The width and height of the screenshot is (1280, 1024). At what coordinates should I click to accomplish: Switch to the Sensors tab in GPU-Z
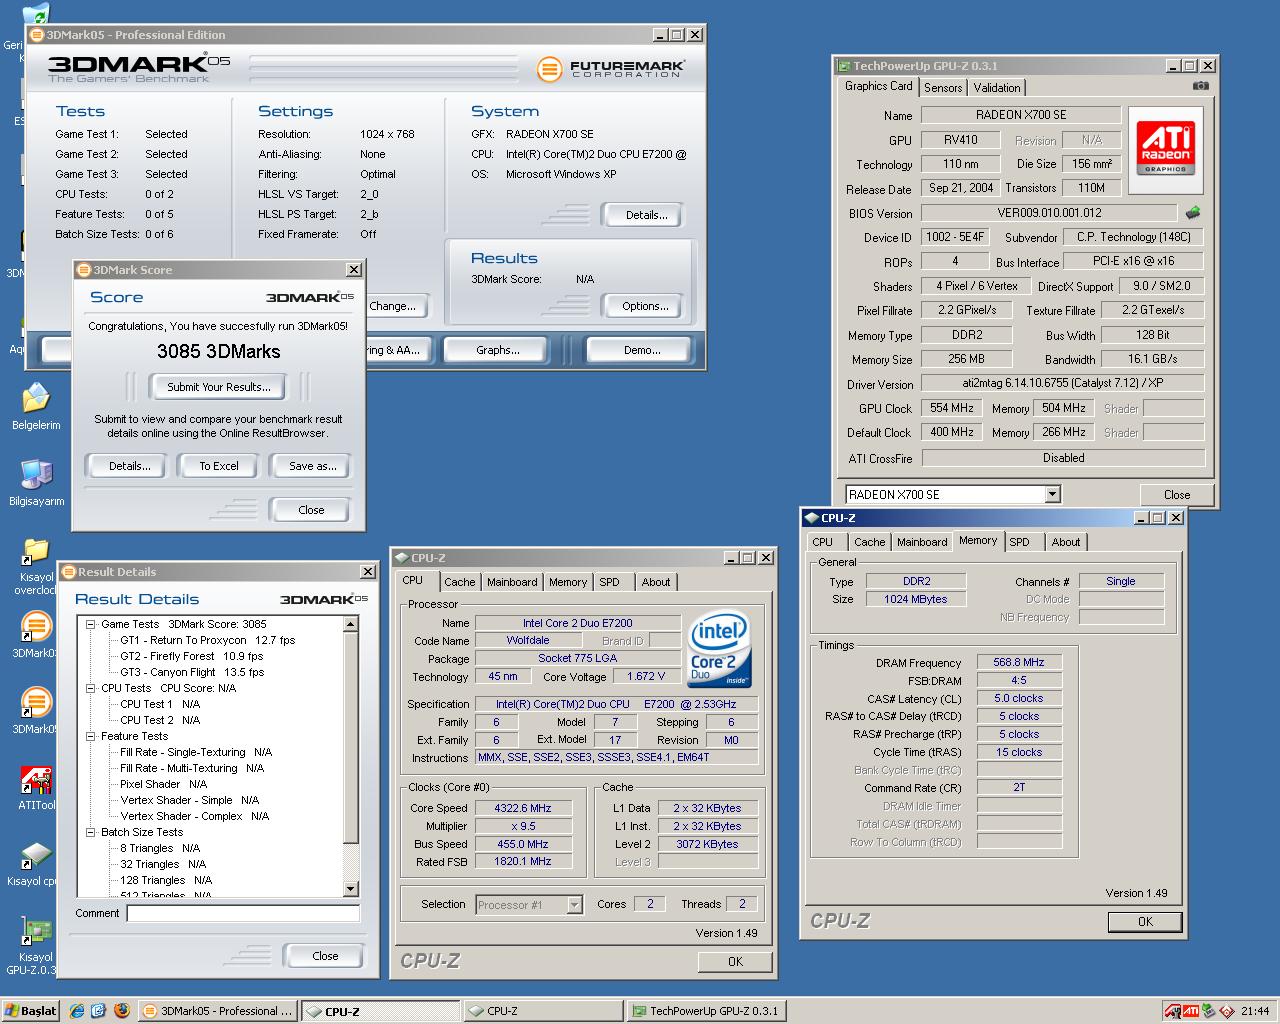(x=943, y=88)
